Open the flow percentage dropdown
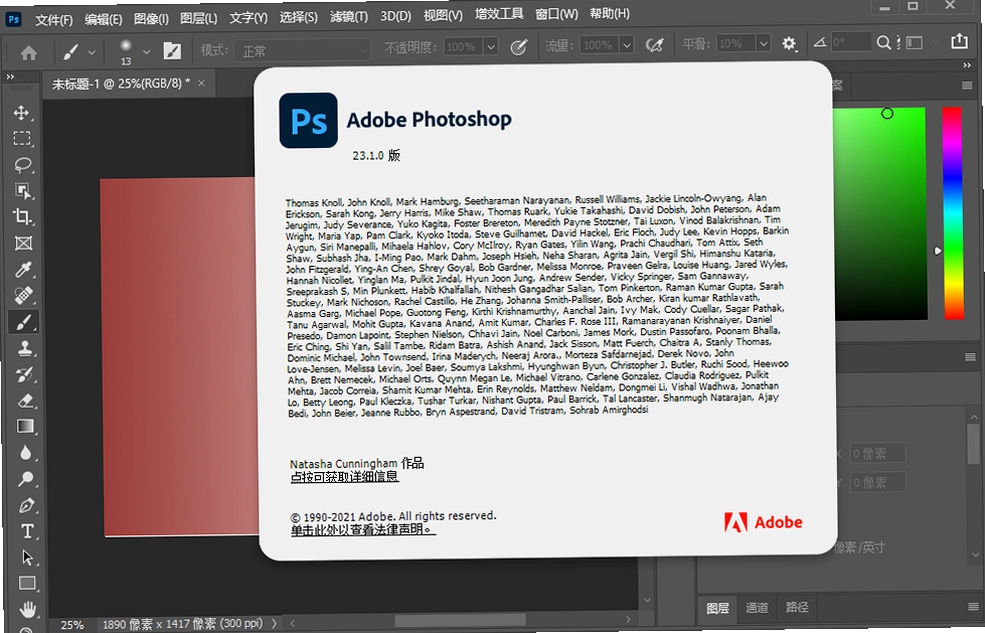This screenshot has width=985, height=633. pos(626,45)
